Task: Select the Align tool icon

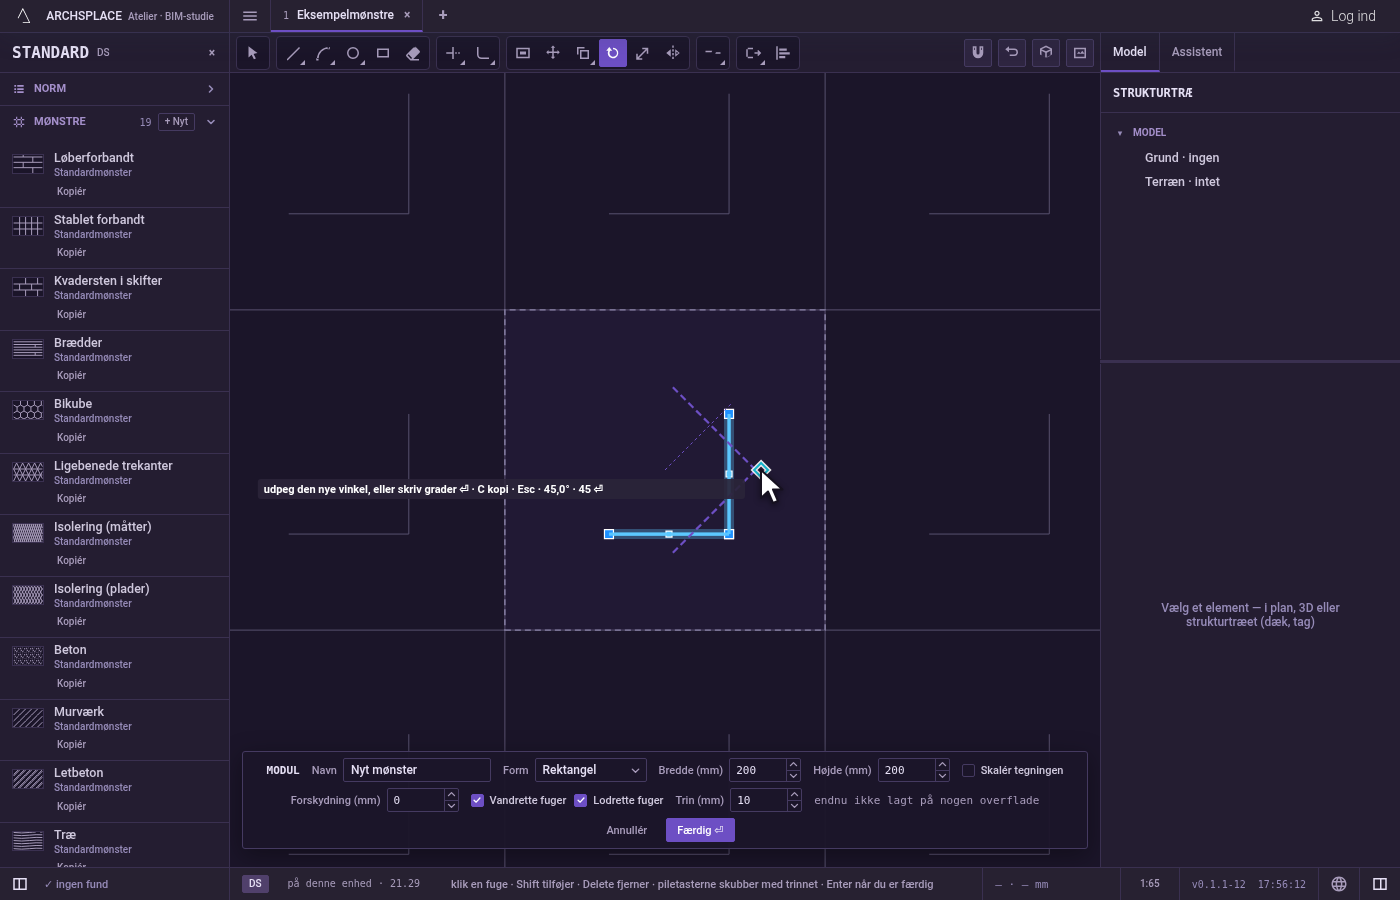Action: click(x=783, y=53)
